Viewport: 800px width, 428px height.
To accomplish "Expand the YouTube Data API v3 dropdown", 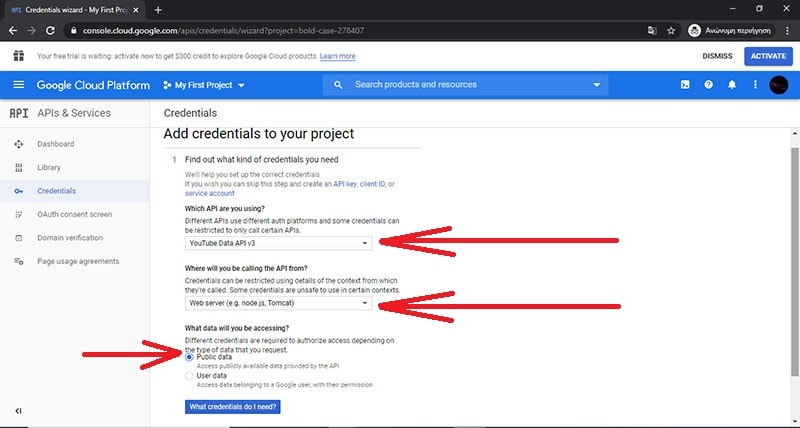I will (x=279, y=243).
